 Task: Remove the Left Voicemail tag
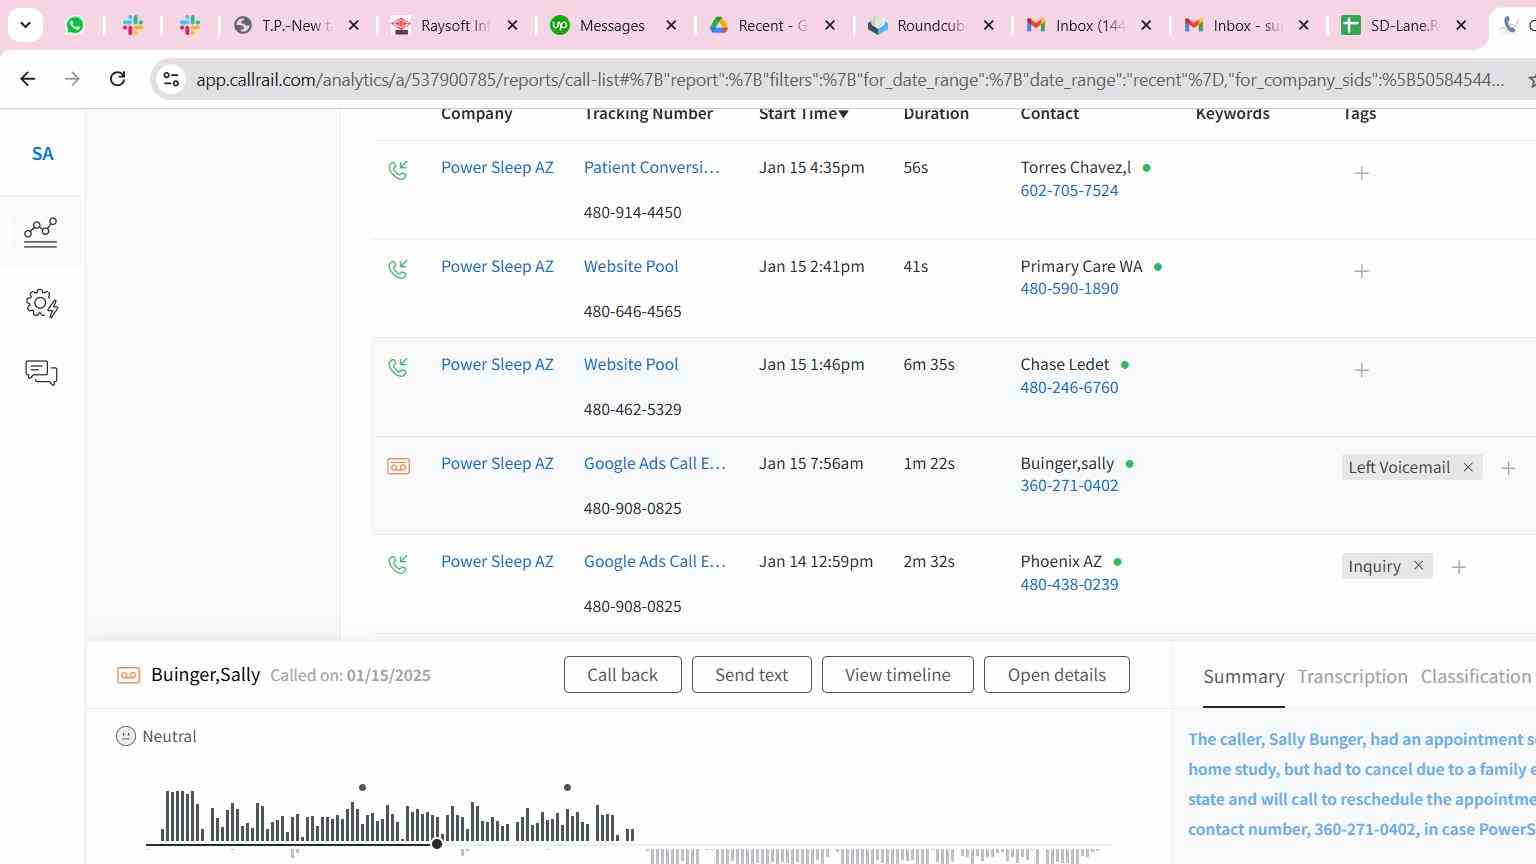pyautogui.click(x=1468, y=467)
